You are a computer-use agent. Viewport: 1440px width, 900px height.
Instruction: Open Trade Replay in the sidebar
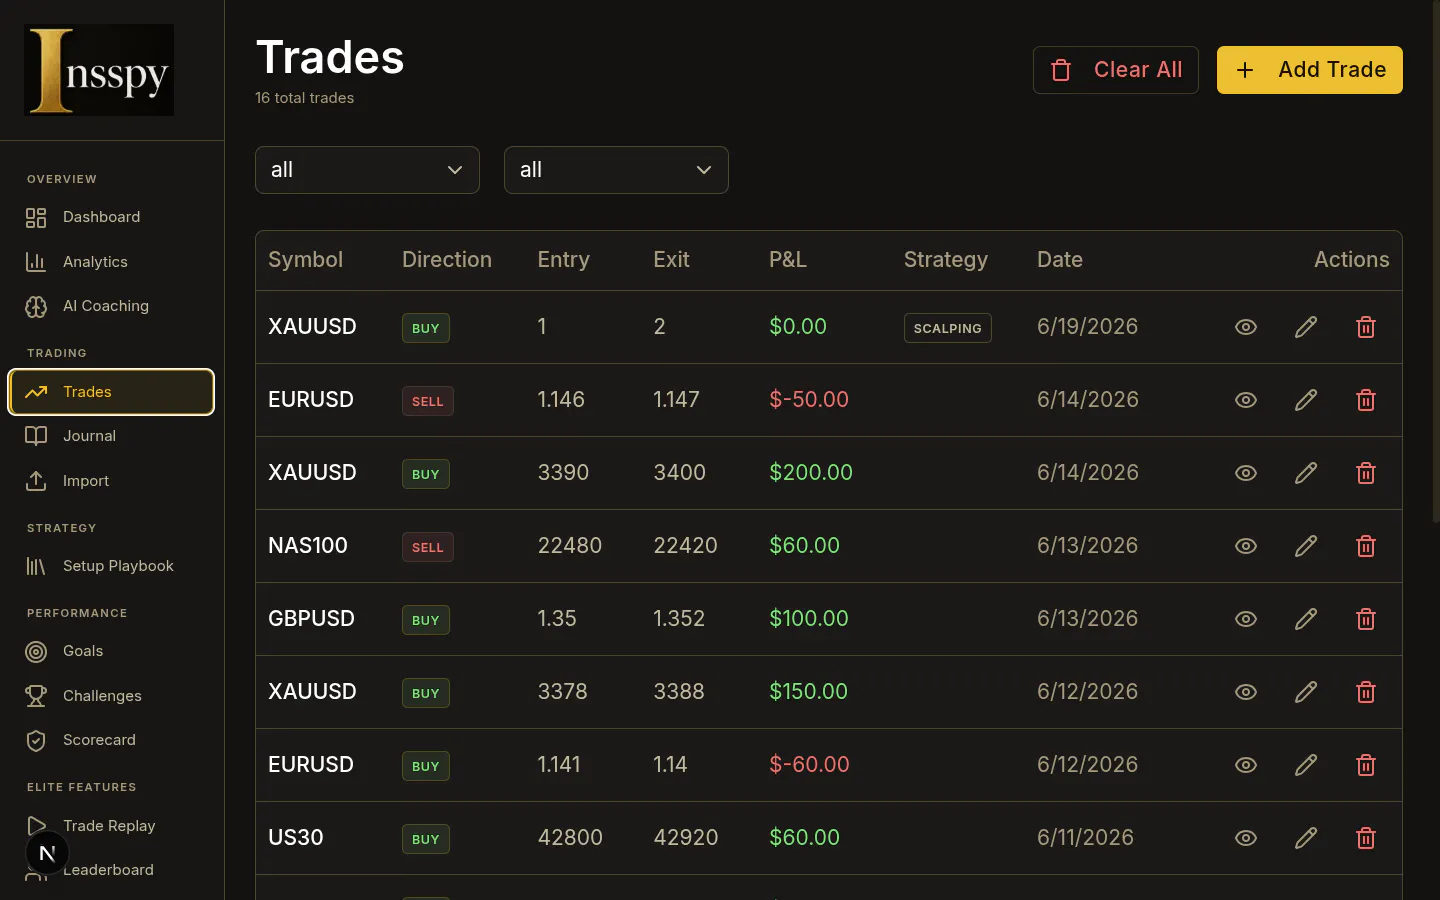click(111, 826)
